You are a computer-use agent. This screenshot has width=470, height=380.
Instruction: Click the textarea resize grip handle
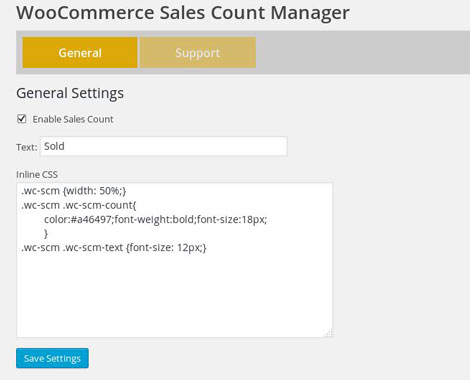pyautogui.click(x=329, y=333)
